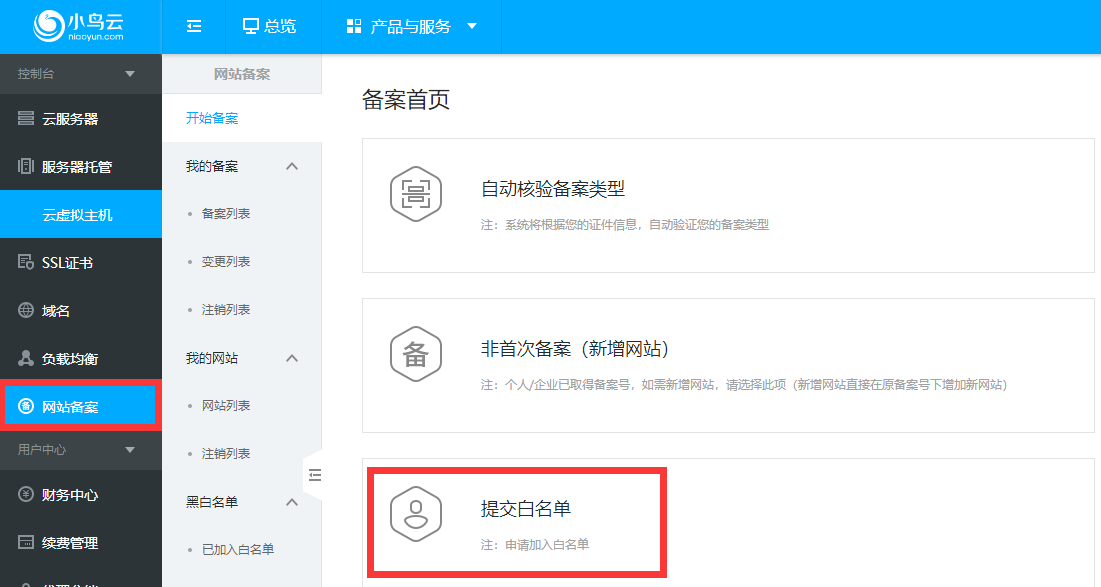Image resolution: width=1101 pixels, height=587 pixels.
Task: Click the 小鸟云 logo
Action: point(80,26)
